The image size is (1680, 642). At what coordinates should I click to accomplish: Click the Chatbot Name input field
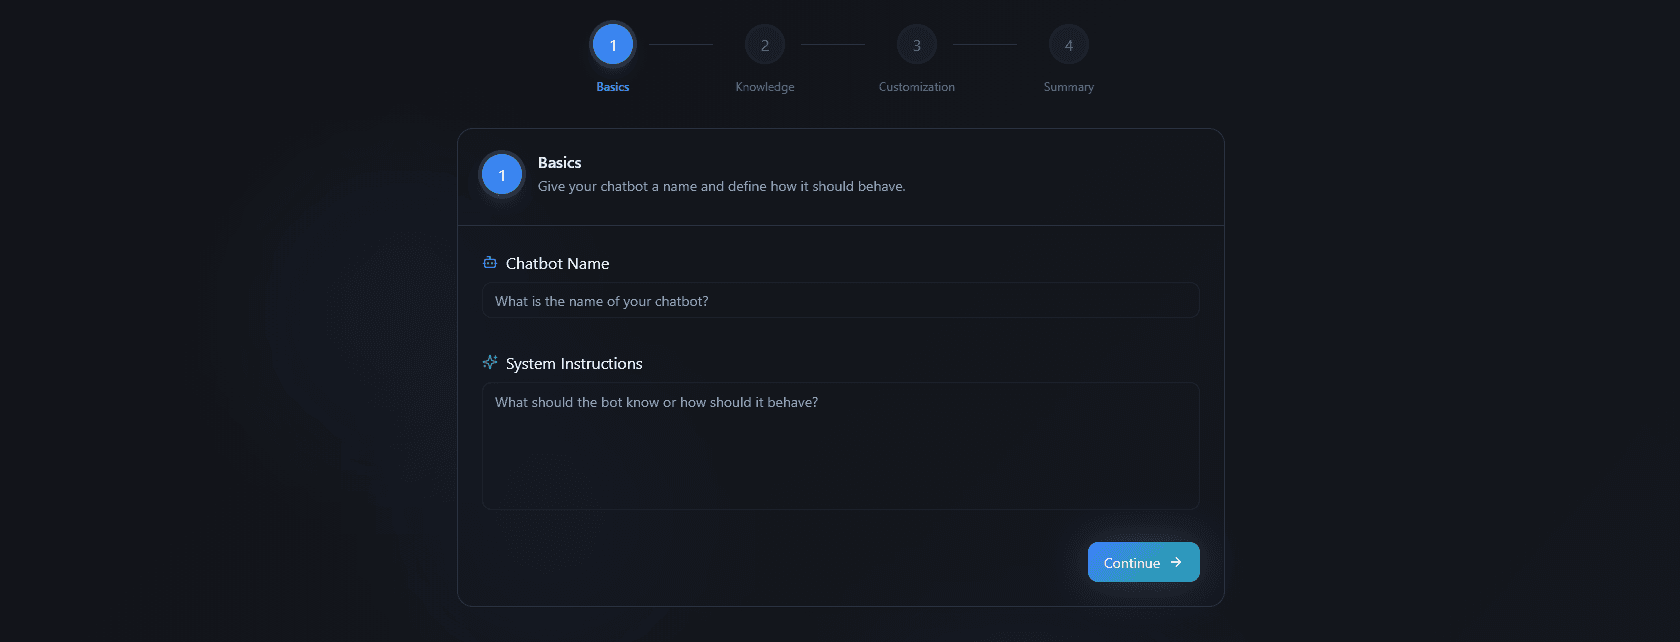(840, 300)
